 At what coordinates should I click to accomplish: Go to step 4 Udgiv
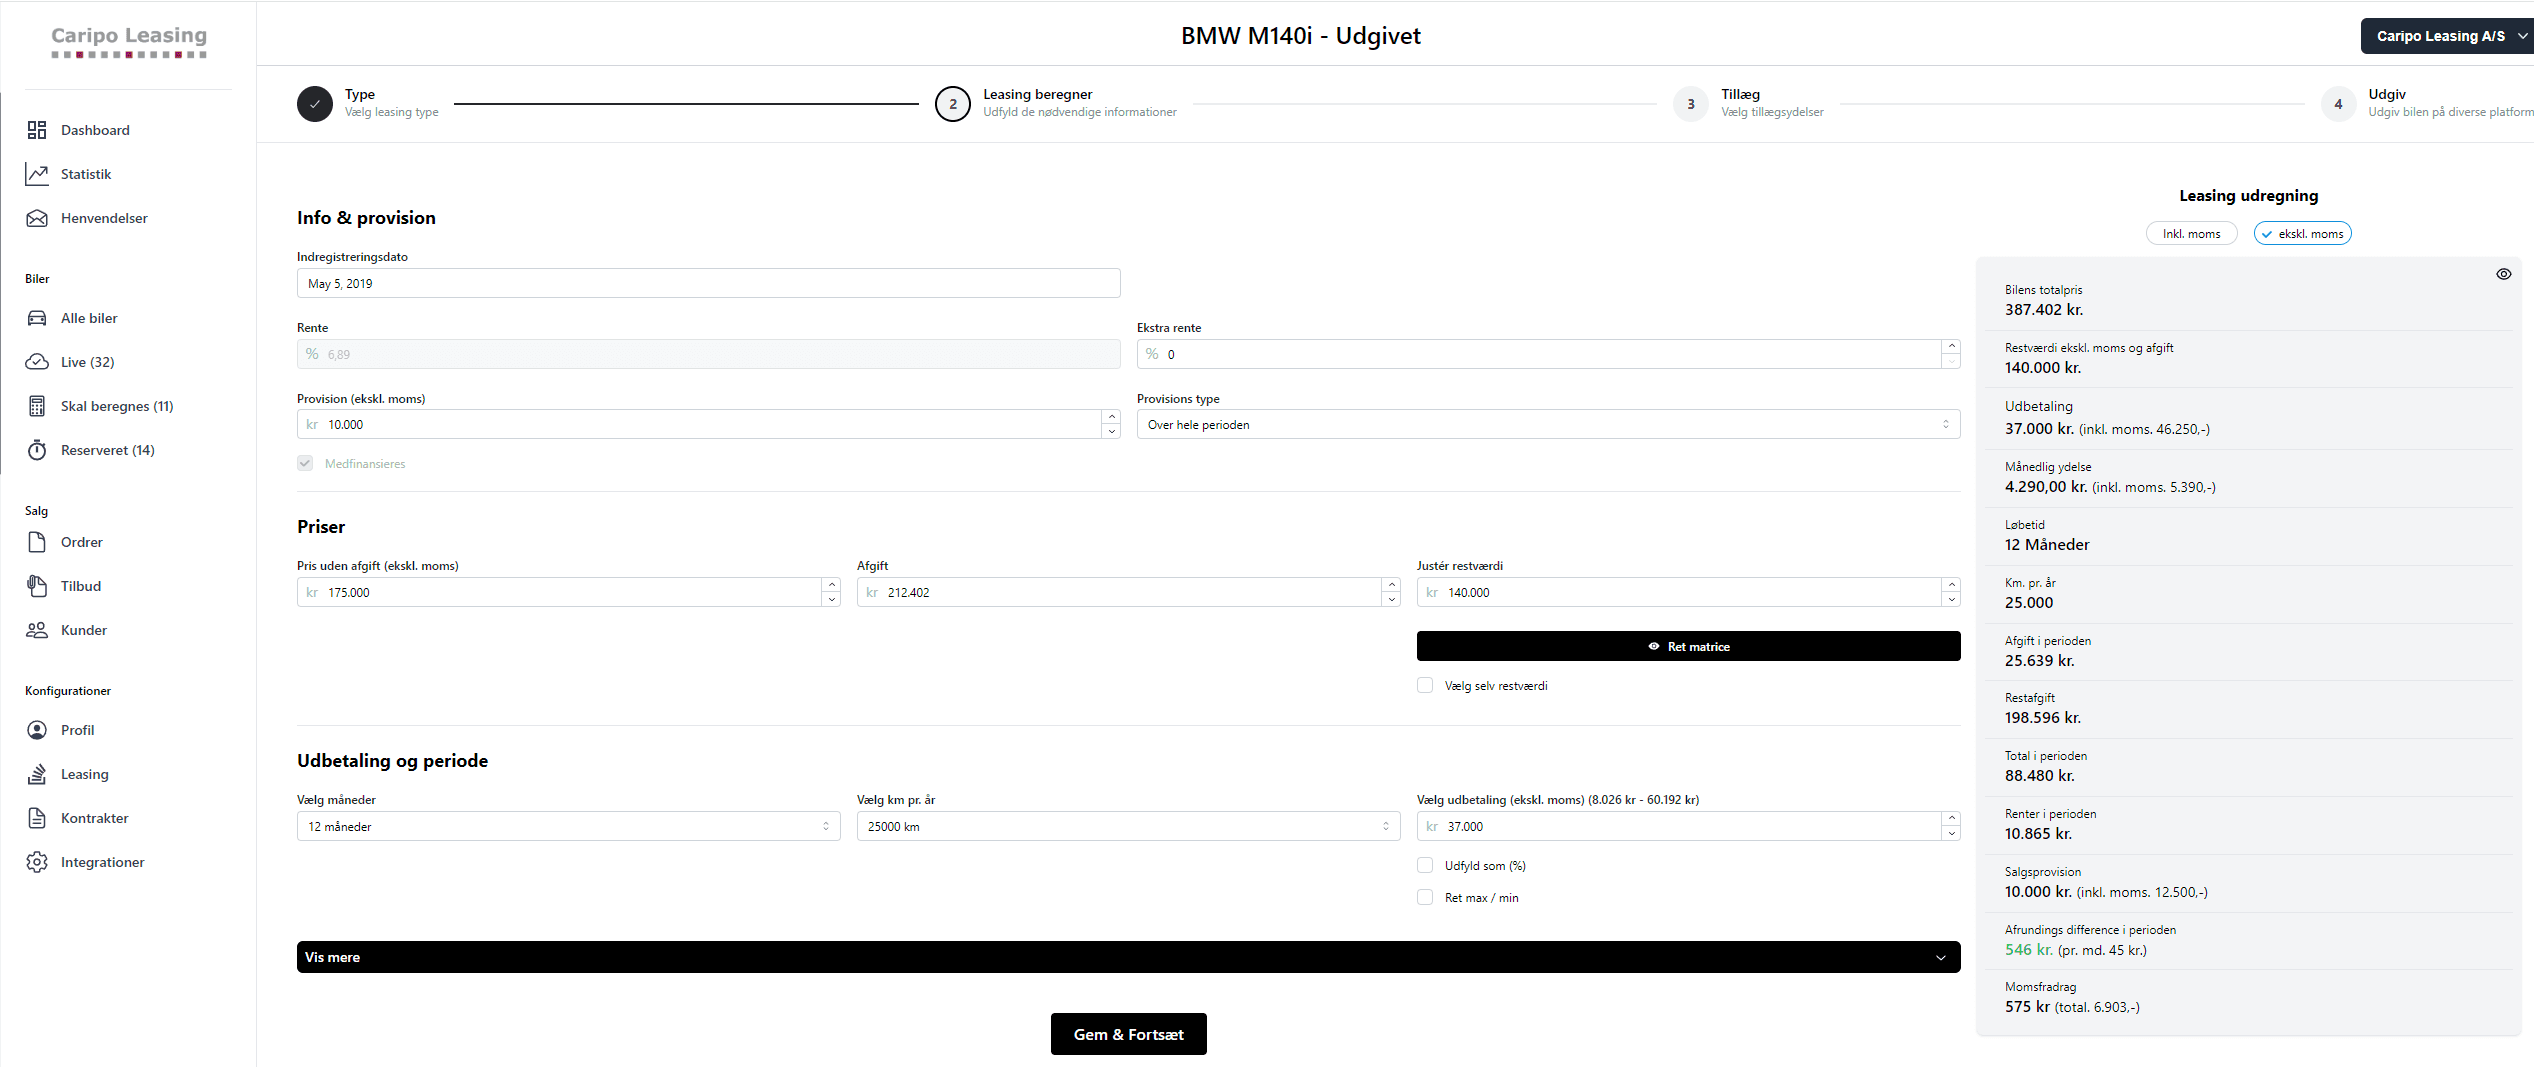[2427, 103]
